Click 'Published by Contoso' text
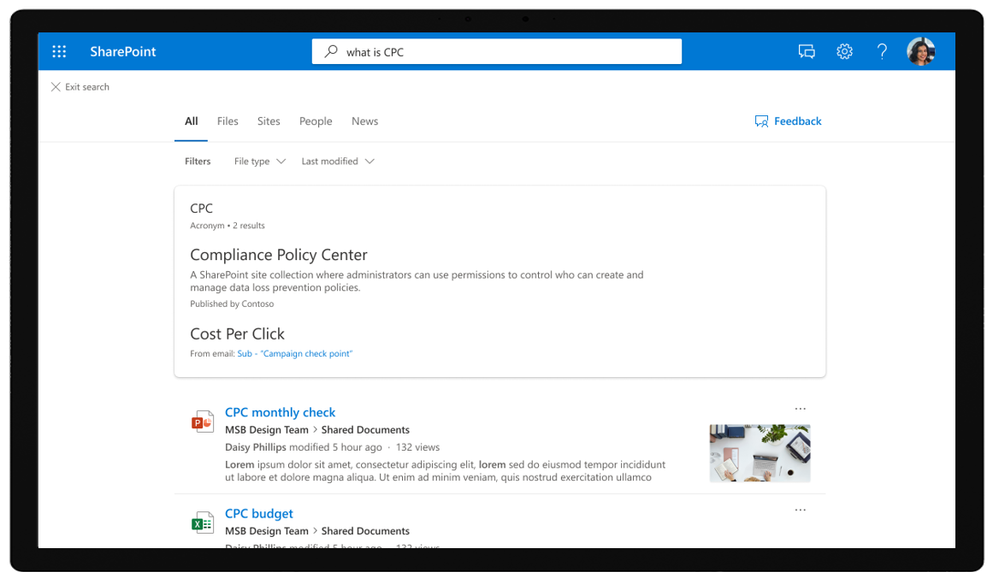Image resolution: width=999 pixels, height=572 pixels. pyautogui.click(x=232, y=304)
